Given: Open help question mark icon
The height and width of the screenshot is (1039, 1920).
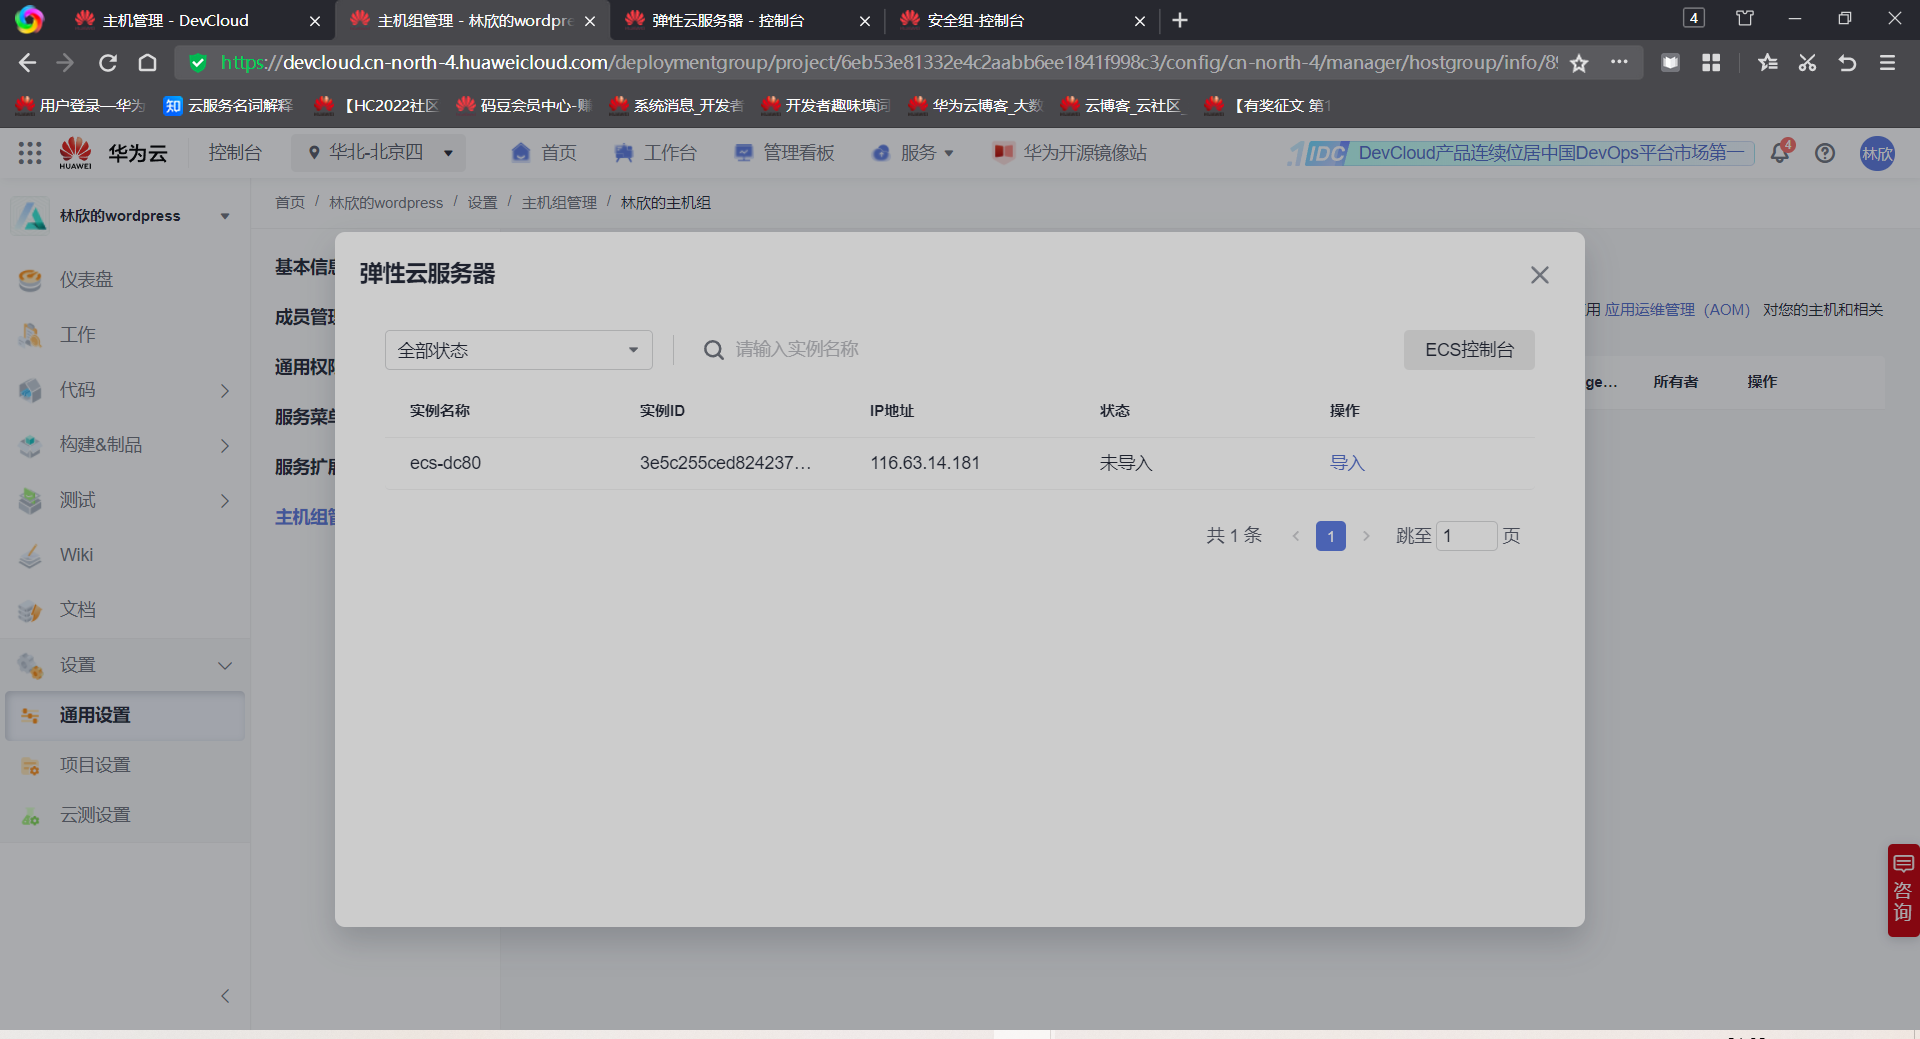Looking at the screenshot, I should (x=1825, y=153).
